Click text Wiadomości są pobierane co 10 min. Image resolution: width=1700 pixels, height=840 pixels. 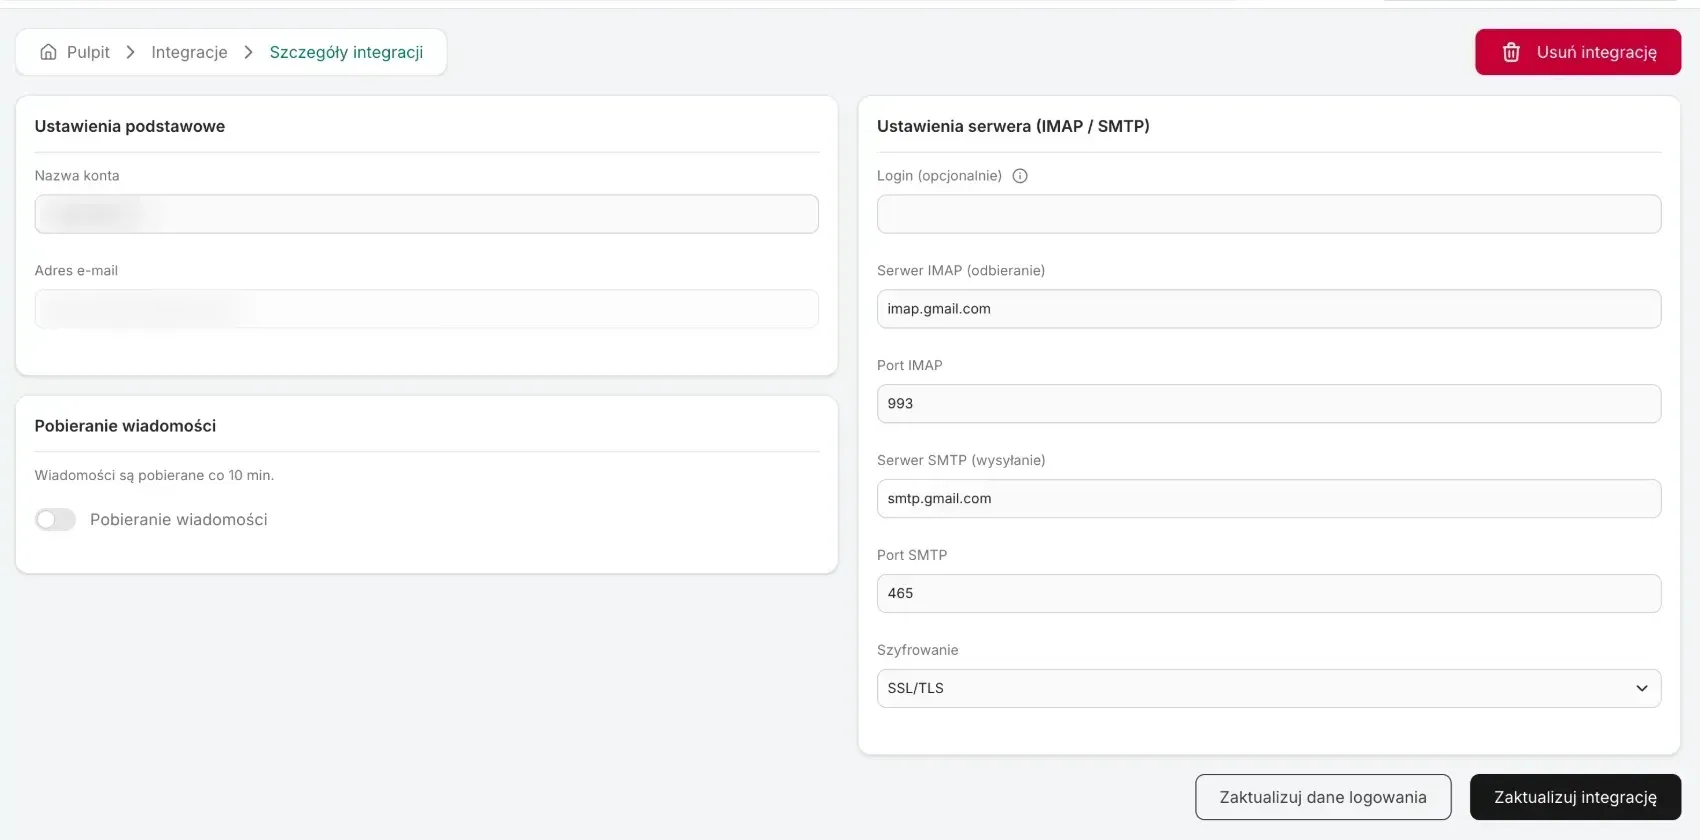(x=154, y=475)
